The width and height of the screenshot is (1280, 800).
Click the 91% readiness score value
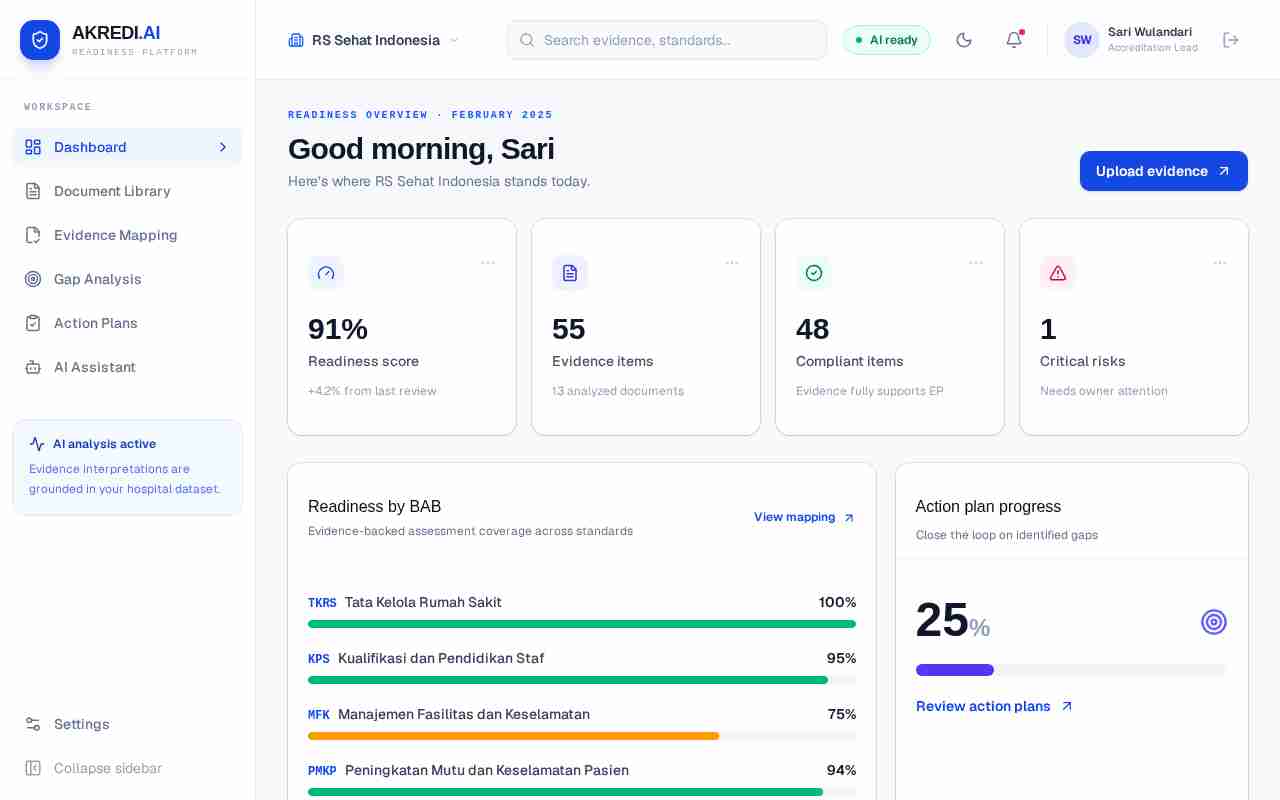point(338,329)
